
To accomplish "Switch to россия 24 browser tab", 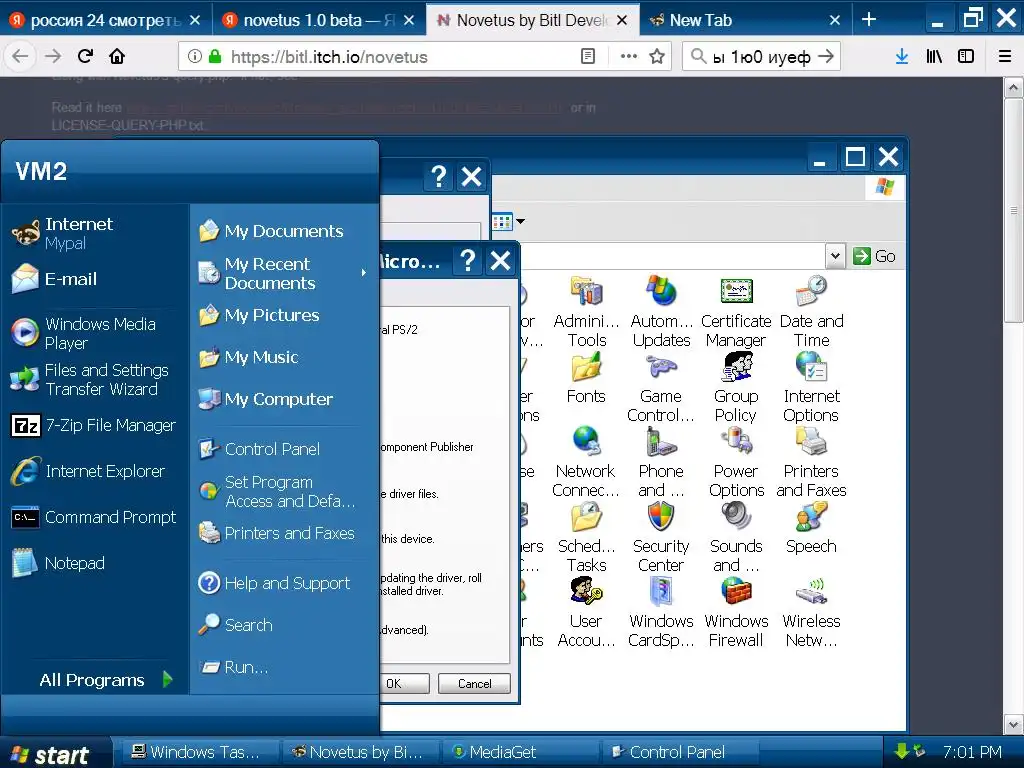I will [106, 20].
